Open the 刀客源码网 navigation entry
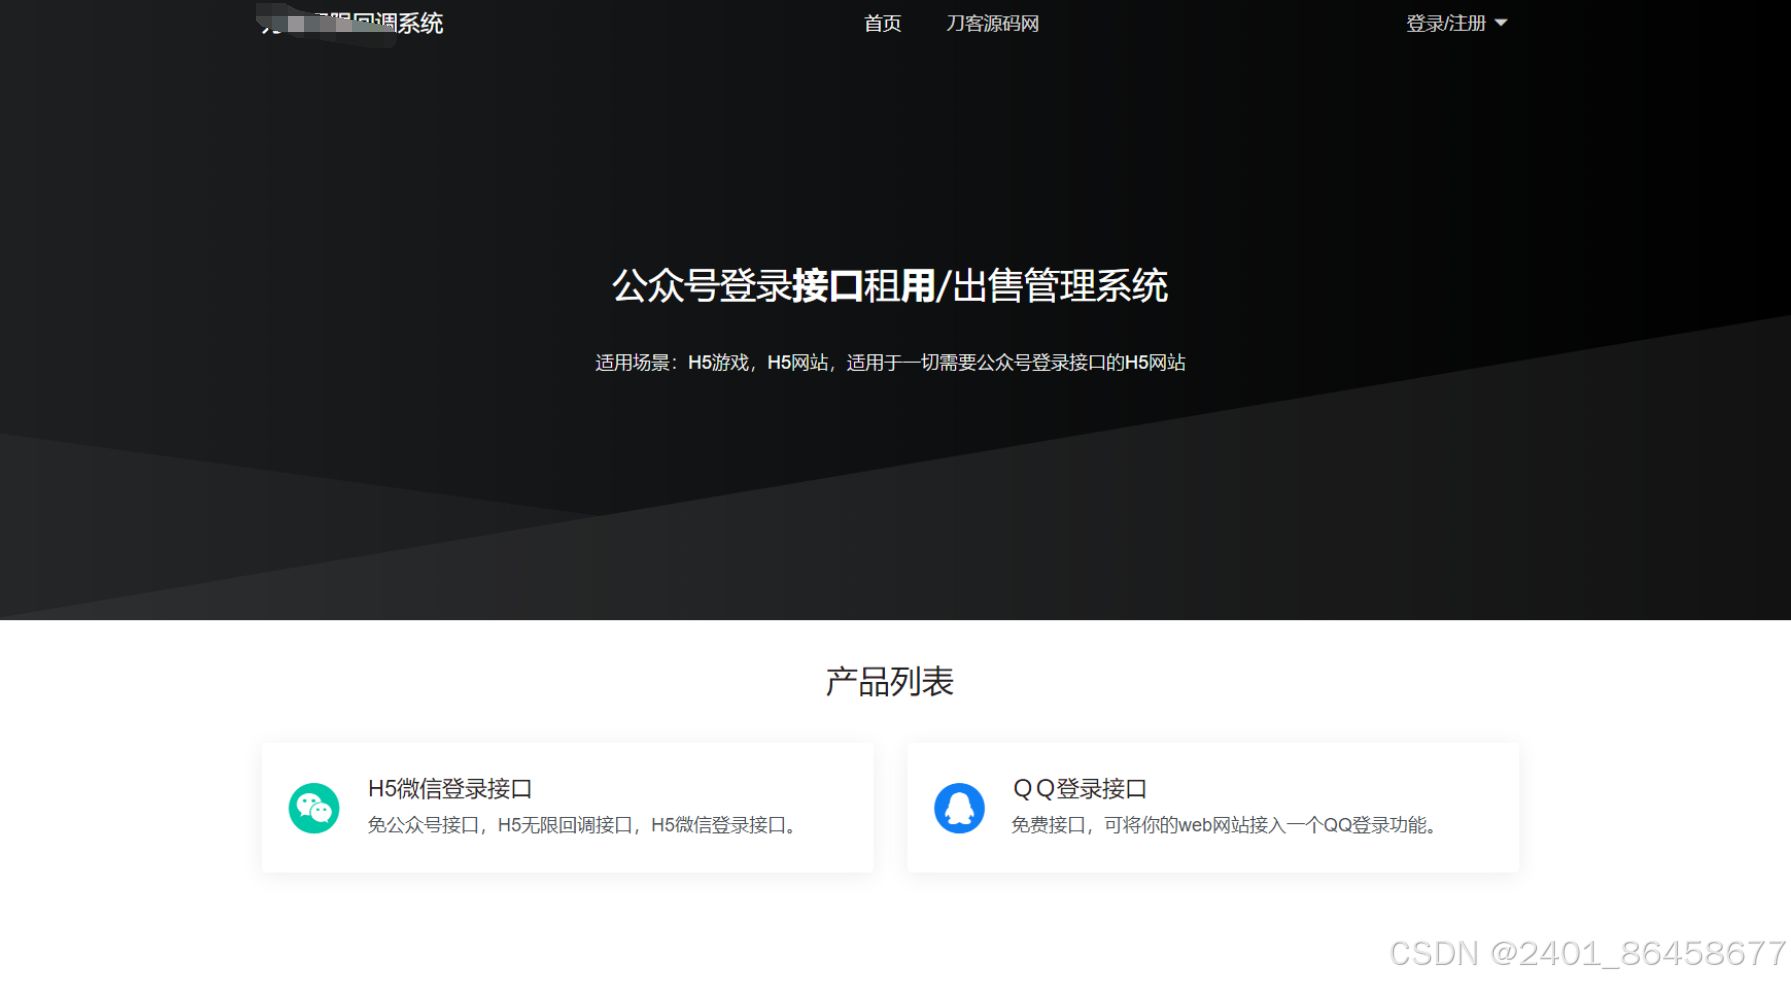 (x=994, y=22)
